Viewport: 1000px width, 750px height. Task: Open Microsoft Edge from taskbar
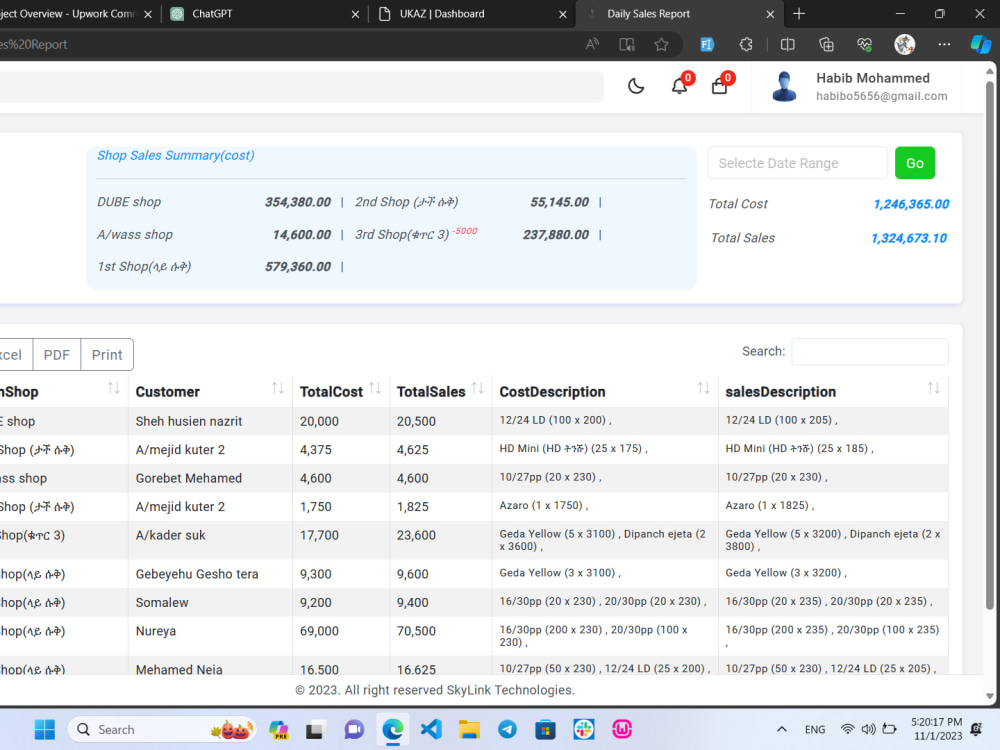pos(393,730)
